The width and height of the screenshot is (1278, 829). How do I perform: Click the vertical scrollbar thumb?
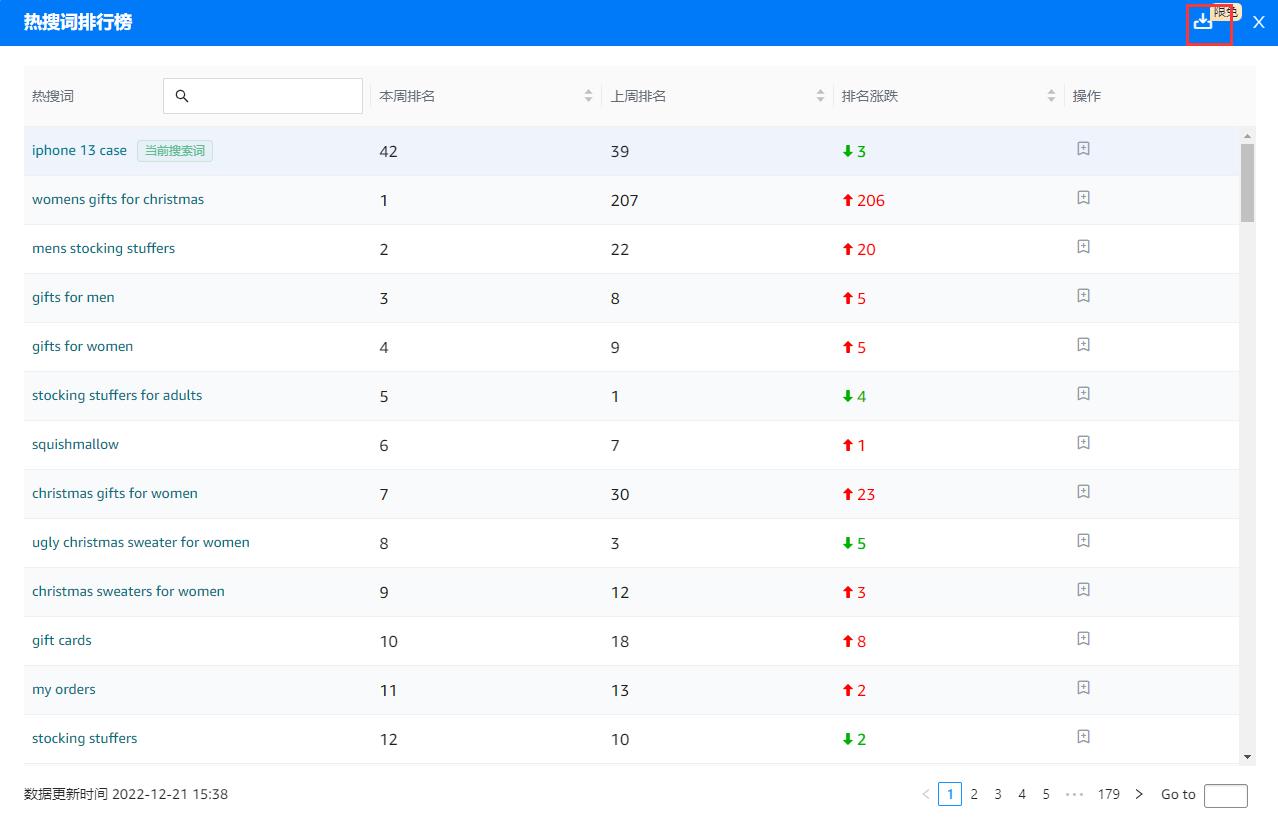tap(1247, 182)
